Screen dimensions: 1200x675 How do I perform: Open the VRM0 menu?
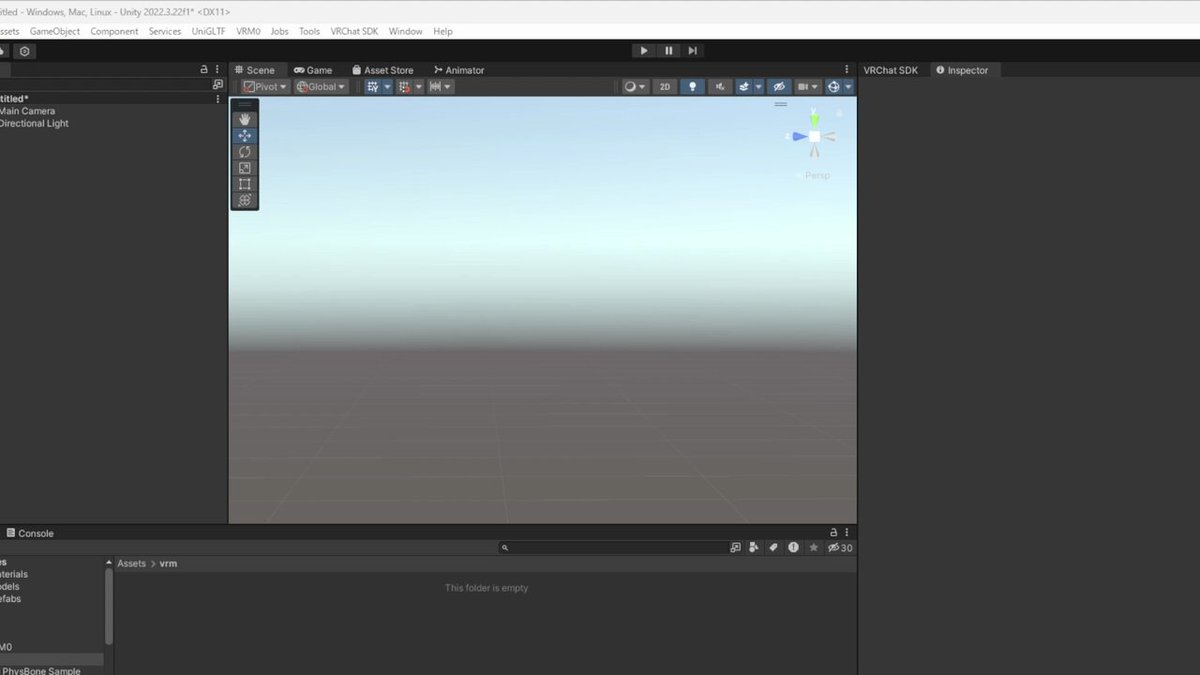(x=248, y=31)
